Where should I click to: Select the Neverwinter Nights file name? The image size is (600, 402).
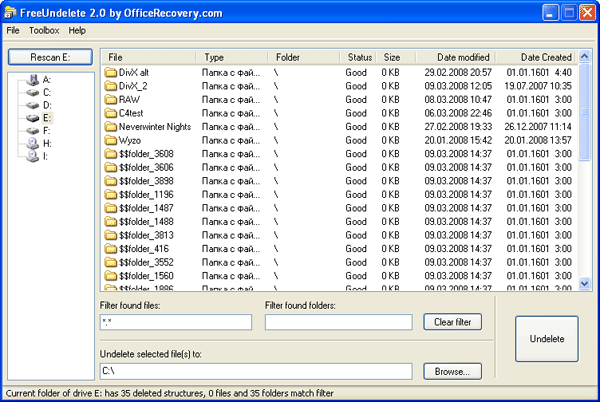tap(155, 127)
